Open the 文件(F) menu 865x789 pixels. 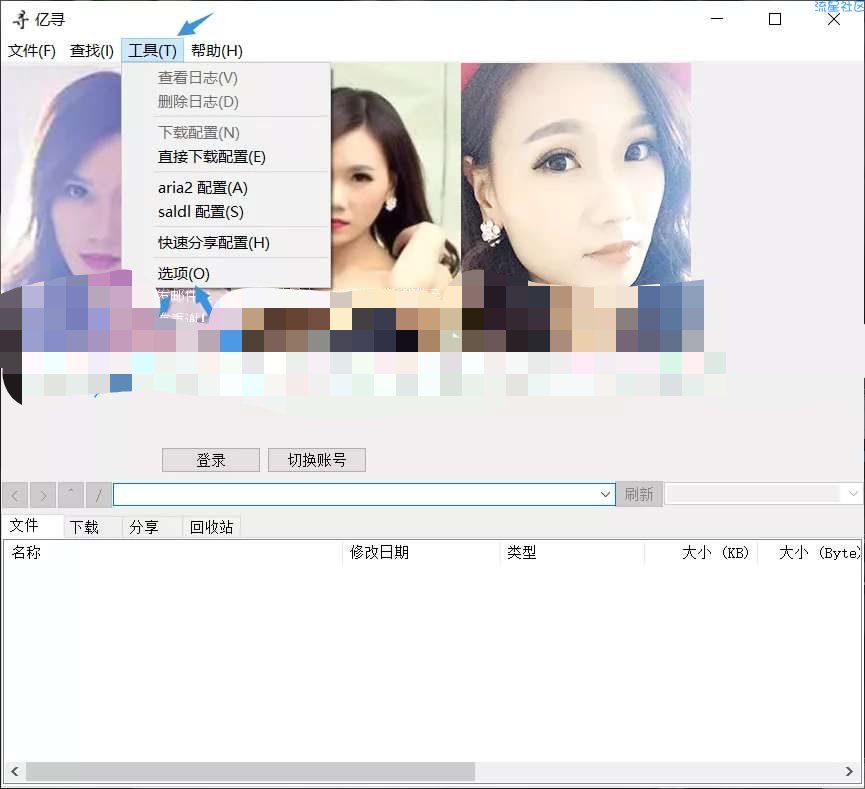32,51
